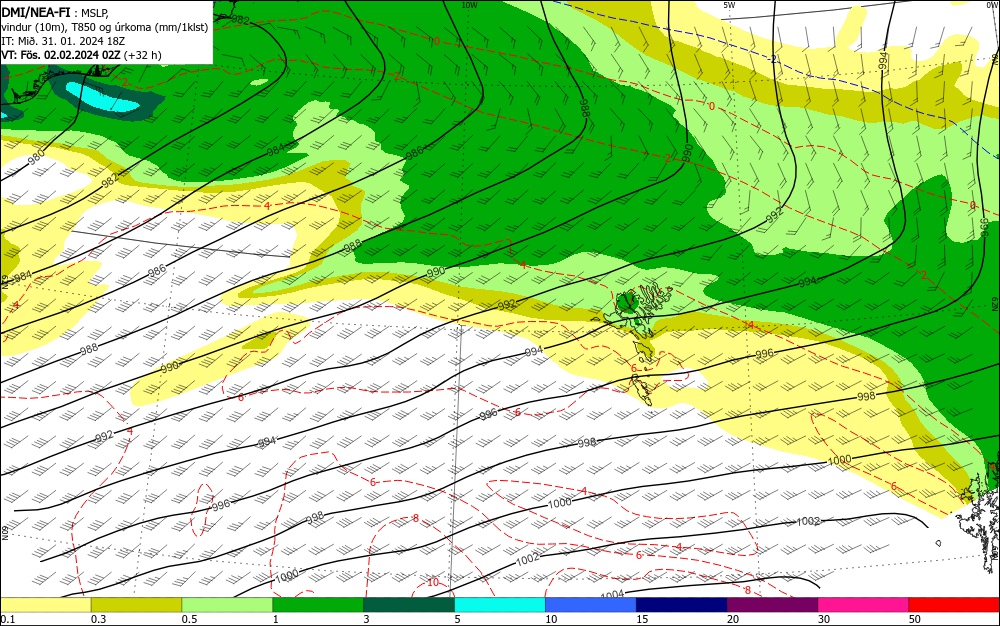The height and width of the screenshot is (626, 1000).
Task: Select the purple 20 mm legend swatch
Action: coord(772,605)
